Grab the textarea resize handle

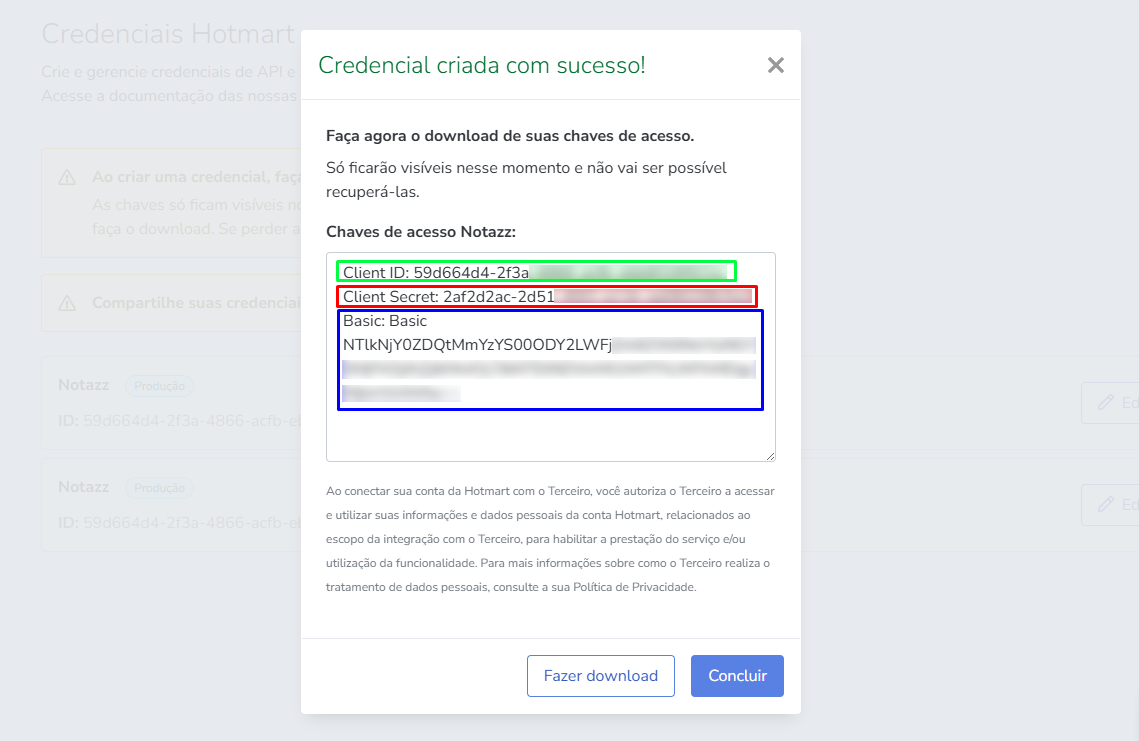[x=770, y=456]
